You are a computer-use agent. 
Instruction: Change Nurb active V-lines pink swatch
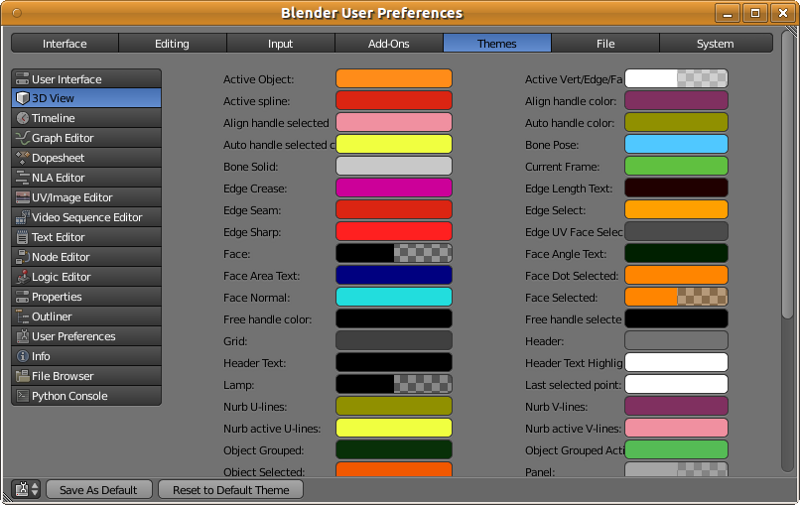click(x=676, y=428)
